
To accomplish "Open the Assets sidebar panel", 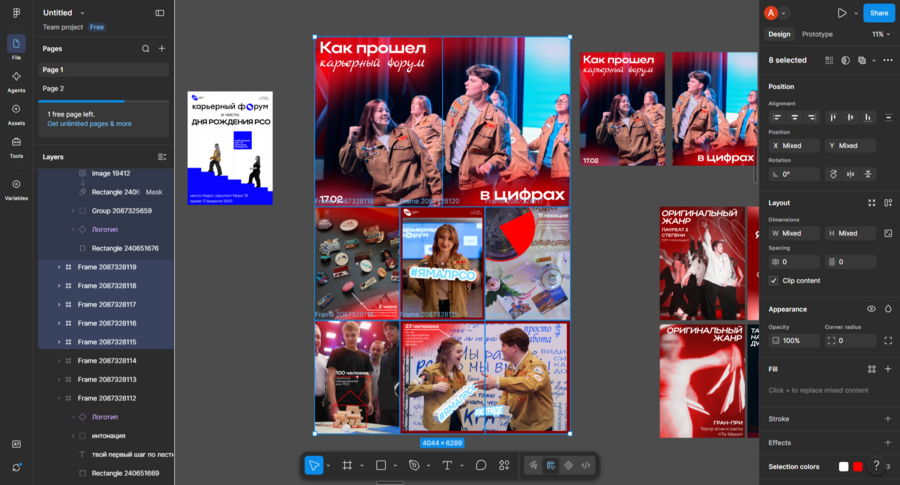I will 16,114.
